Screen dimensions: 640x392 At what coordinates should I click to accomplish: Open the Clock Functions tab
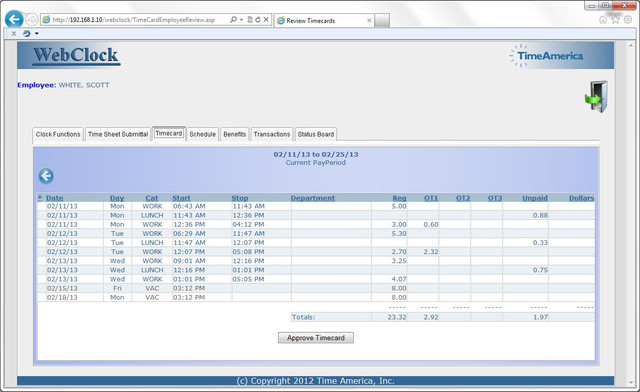point(58,134)
